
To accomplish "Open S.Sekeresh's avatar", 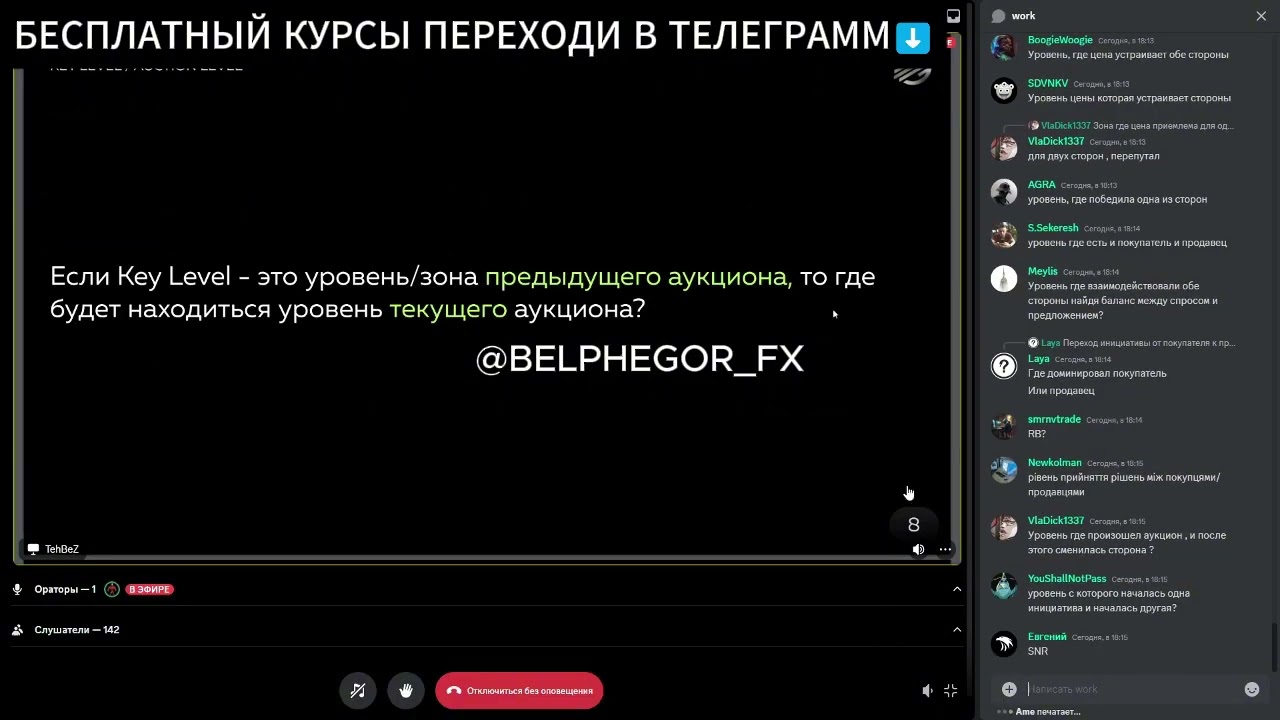I will (x=1004, y=234).
